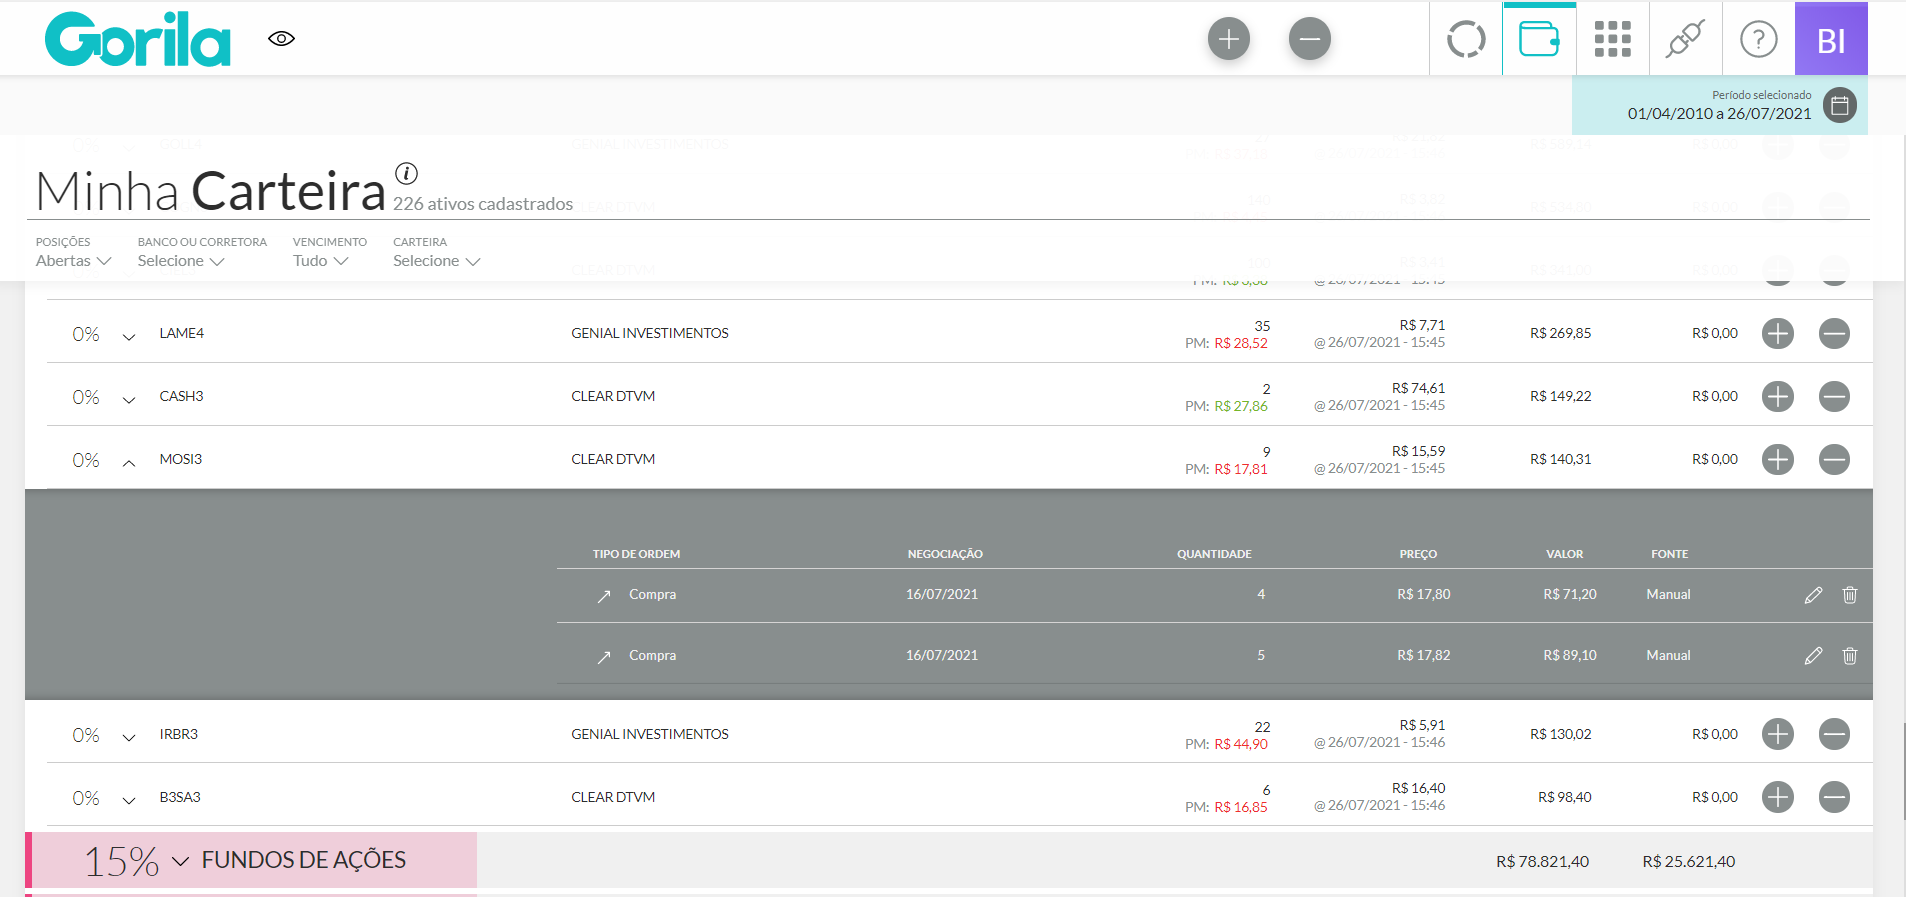Image resolution: width=1906 pixels, height=897 pixels.
Task: Expand the Fundos de Ações category
Action: (x=180, y=861)
